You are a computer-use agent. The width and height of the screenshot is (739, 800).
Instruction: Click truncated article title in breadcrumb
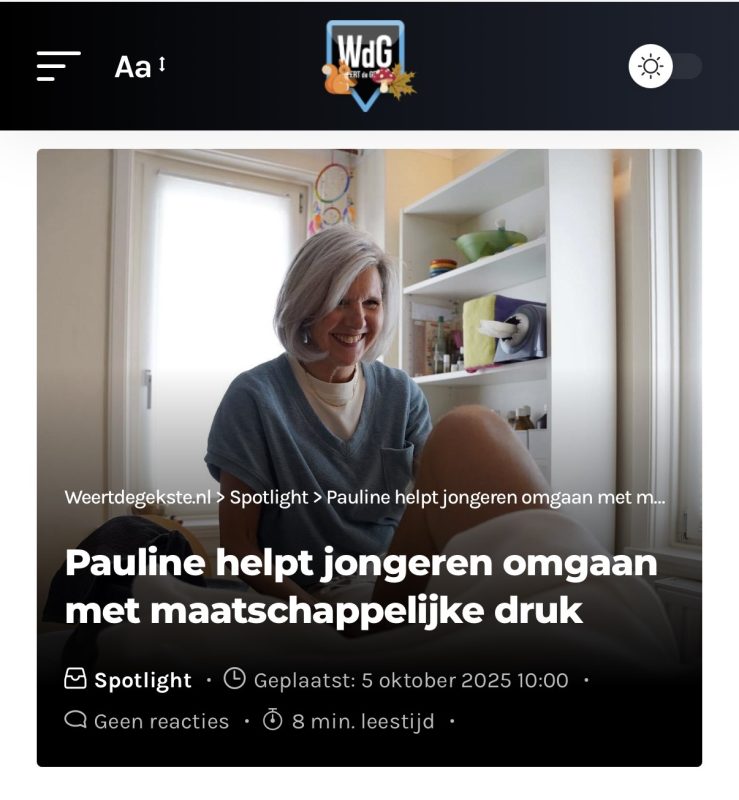coord(496,497)
